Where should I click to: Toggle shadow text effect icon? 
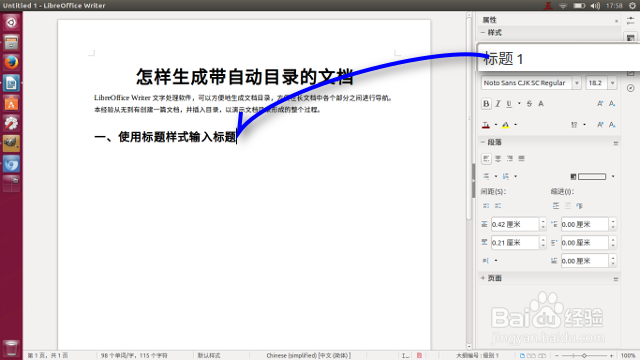[541, 104]
